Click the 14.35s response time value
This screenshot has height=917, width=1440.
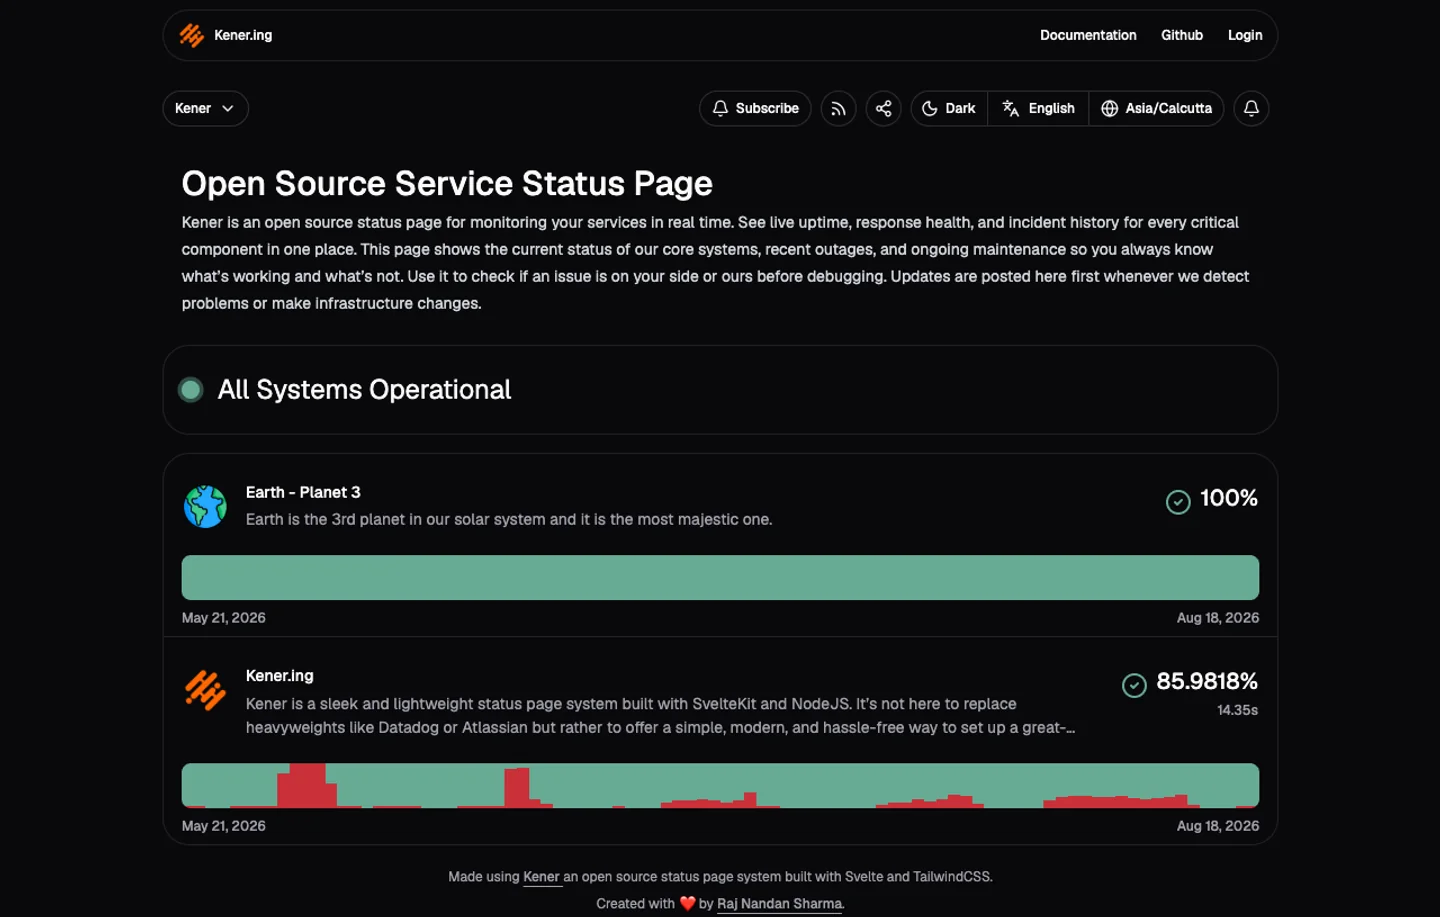pos(1237,710)
